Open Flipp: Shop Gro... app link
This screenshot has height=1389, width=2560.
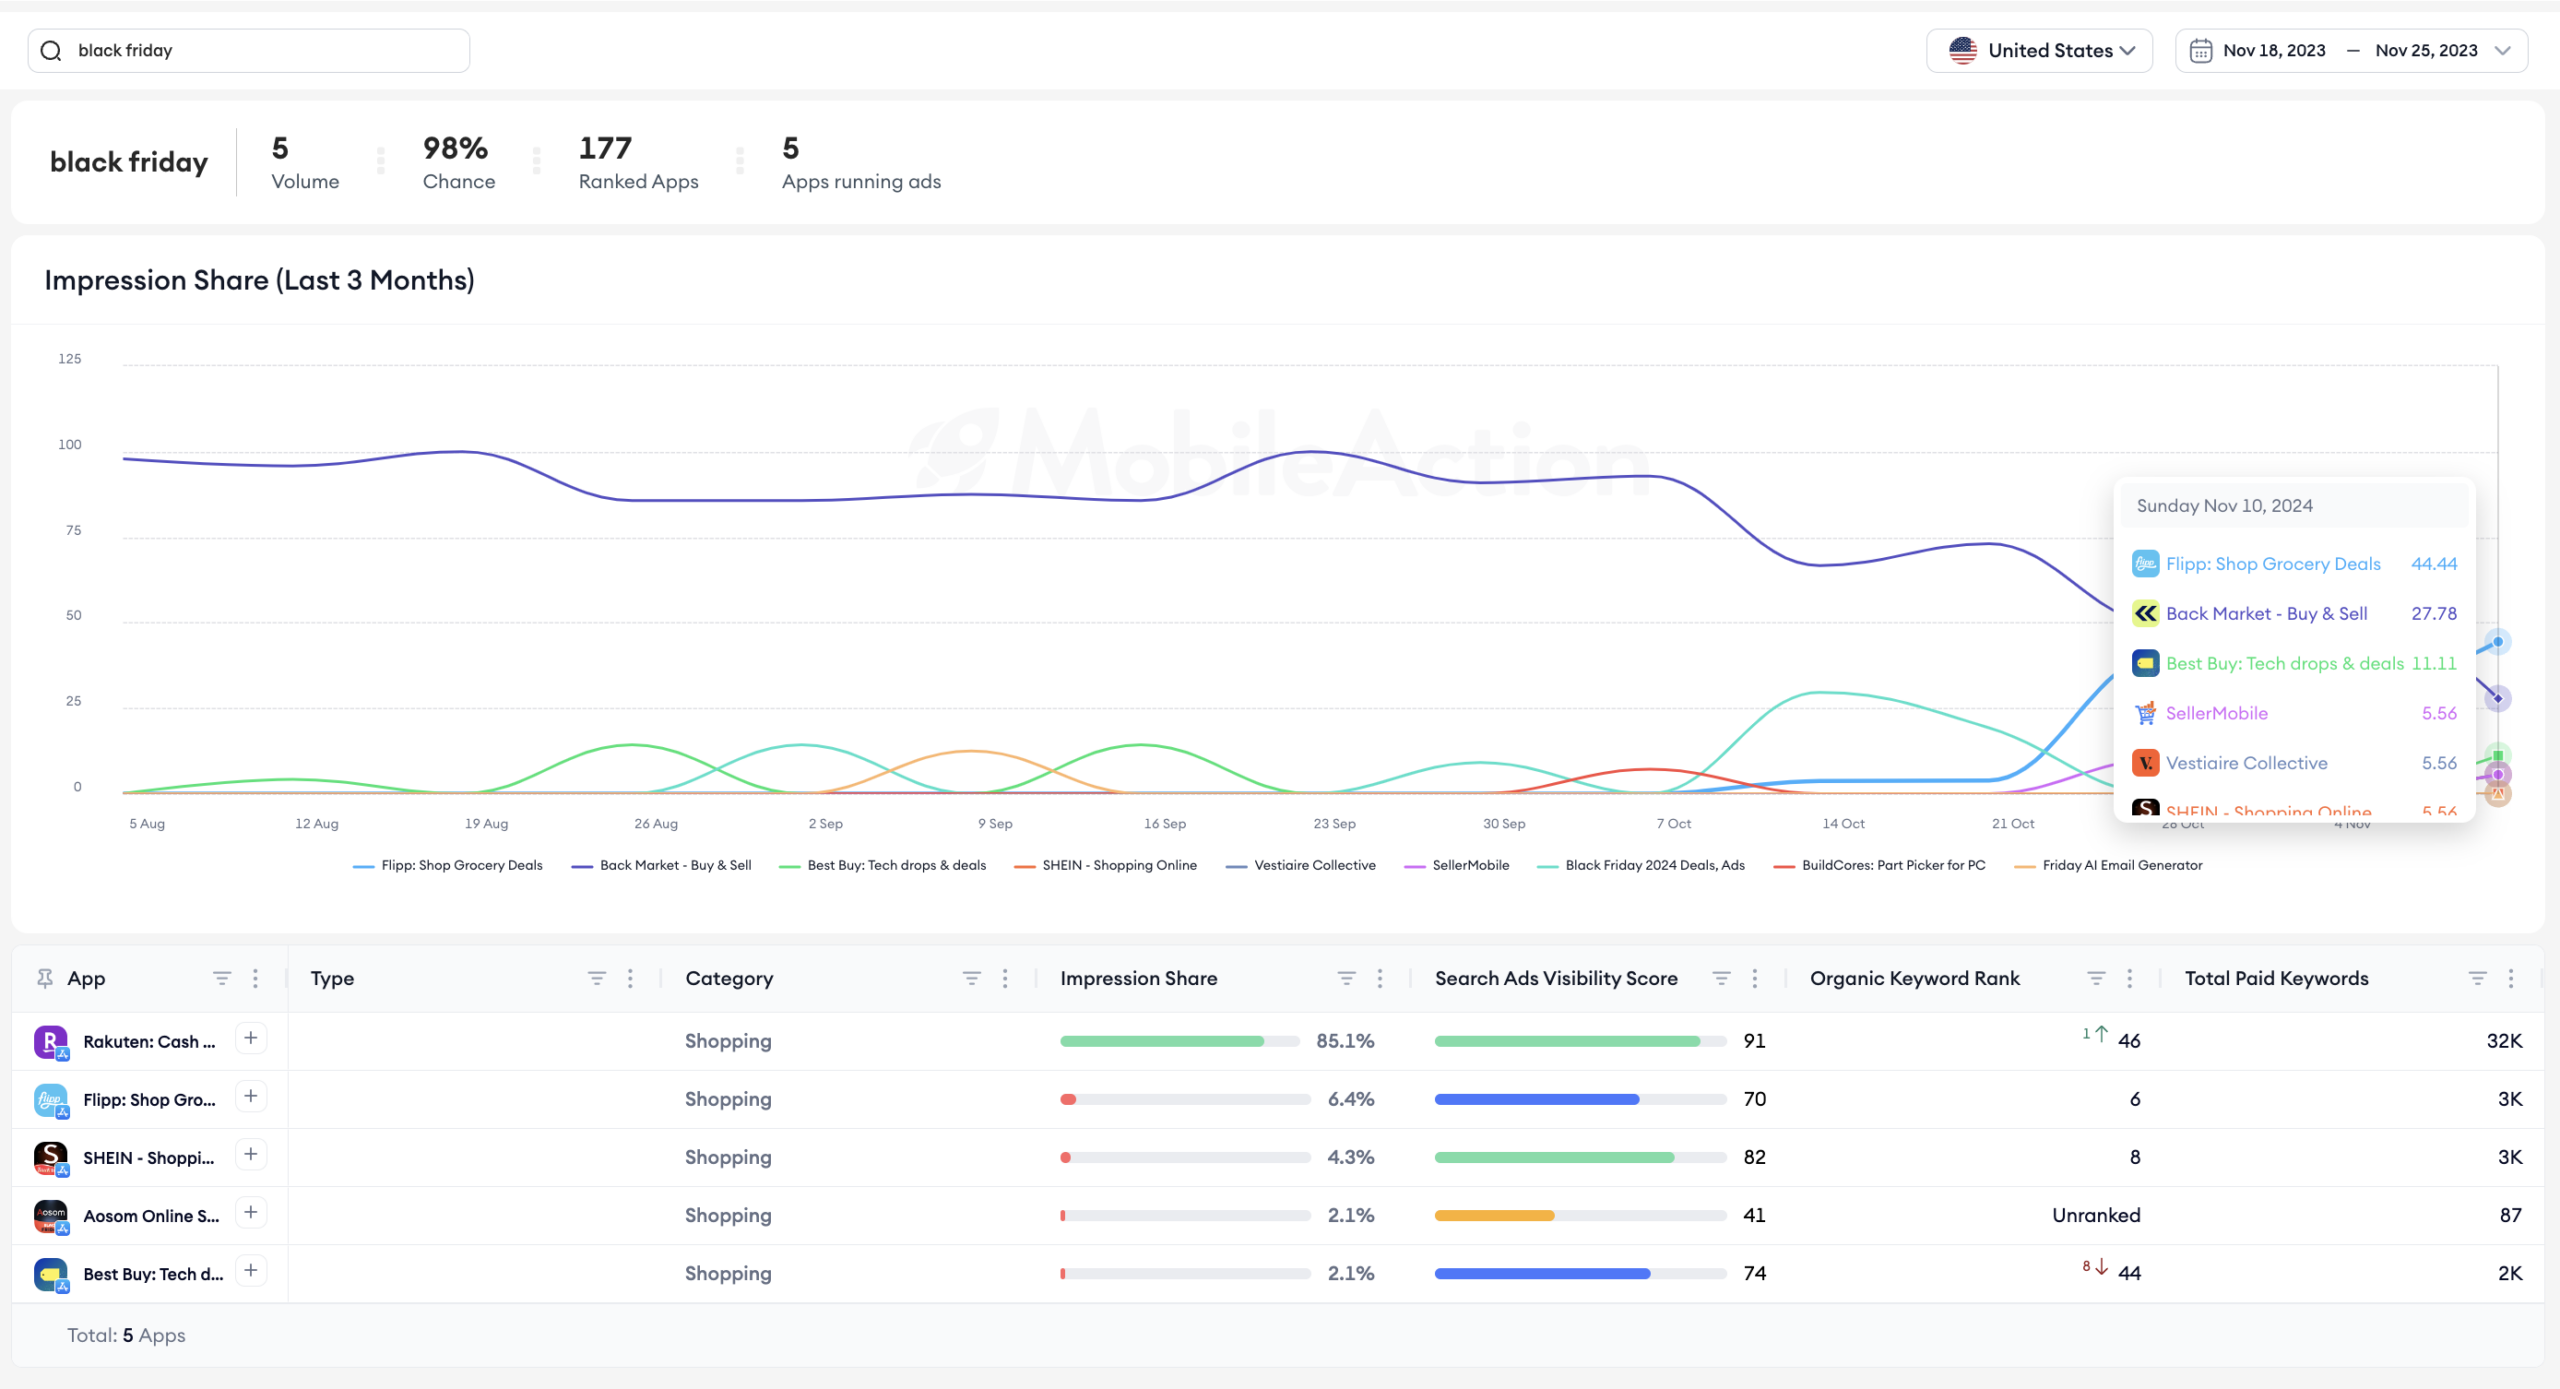tap(149, 1100)
